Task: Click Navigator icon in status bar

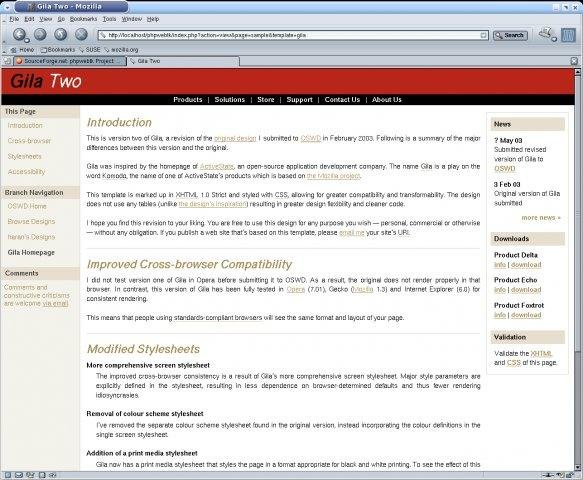Action: coord(8,475)
